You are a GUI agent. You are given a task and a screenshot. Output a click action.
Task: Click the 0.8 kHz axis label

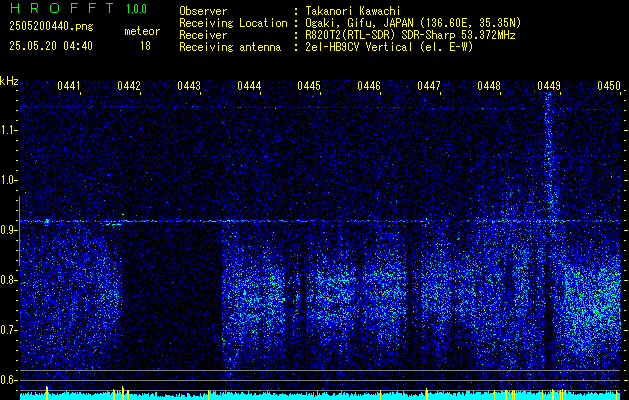pos(8,280)
